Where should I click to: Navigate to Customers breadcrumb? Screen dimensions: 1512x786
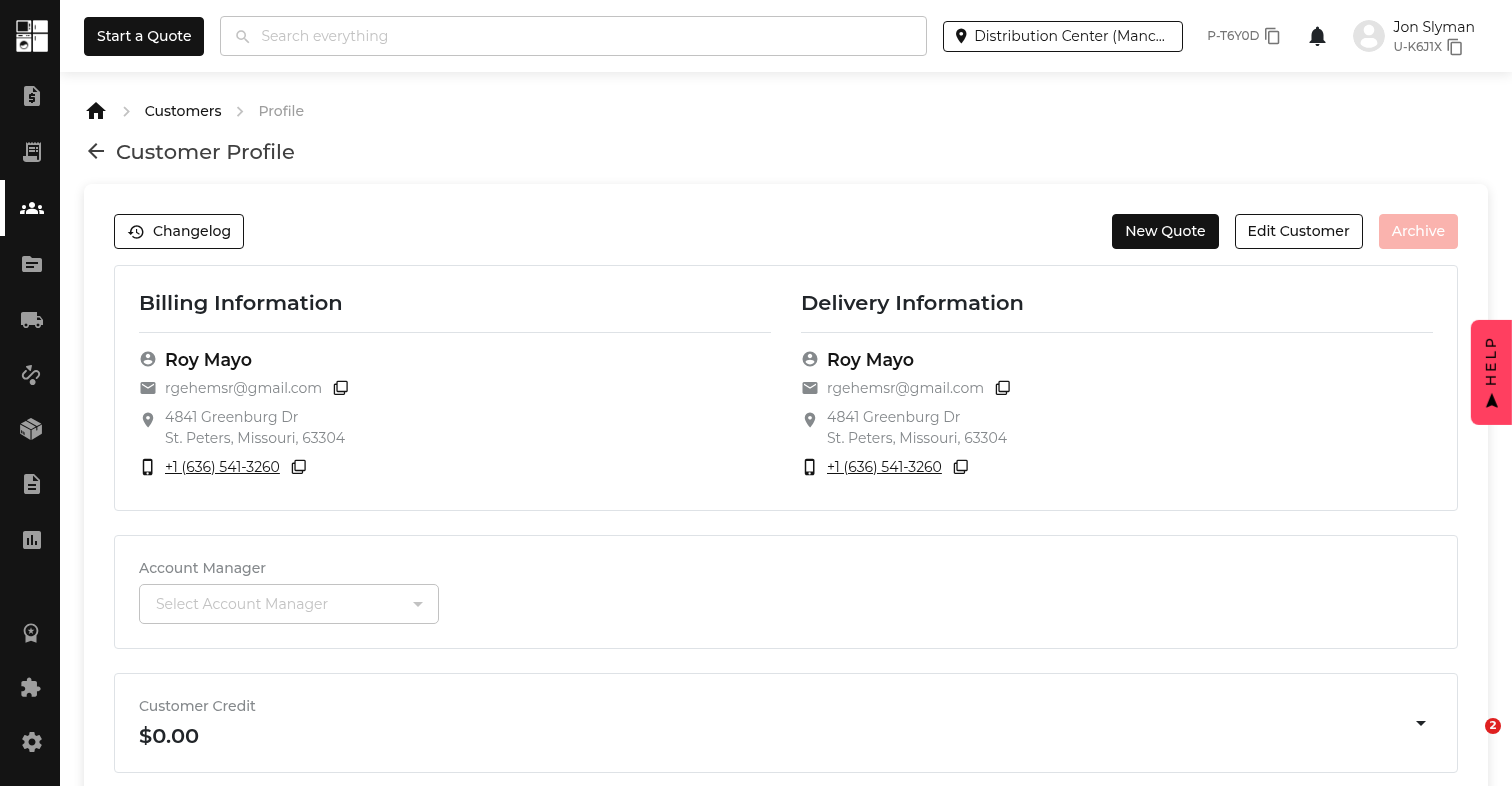183,111
